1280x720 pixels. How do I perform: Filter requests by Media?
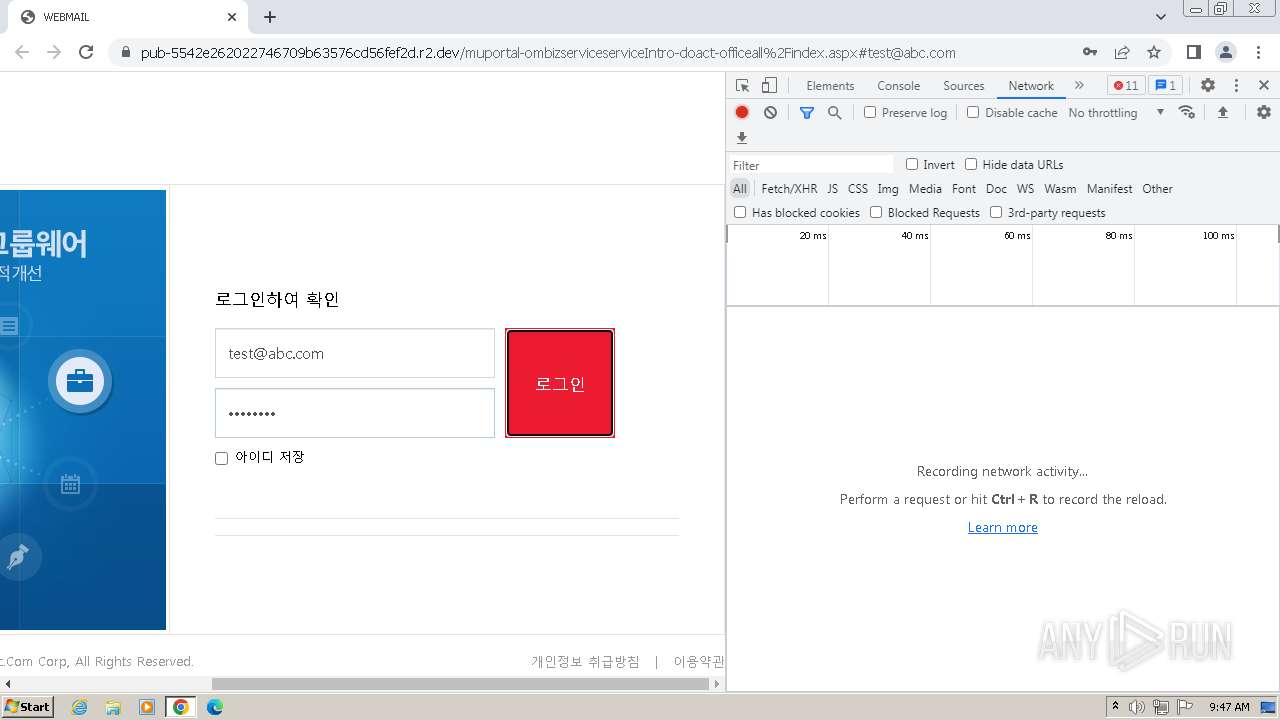pos(925,188)
